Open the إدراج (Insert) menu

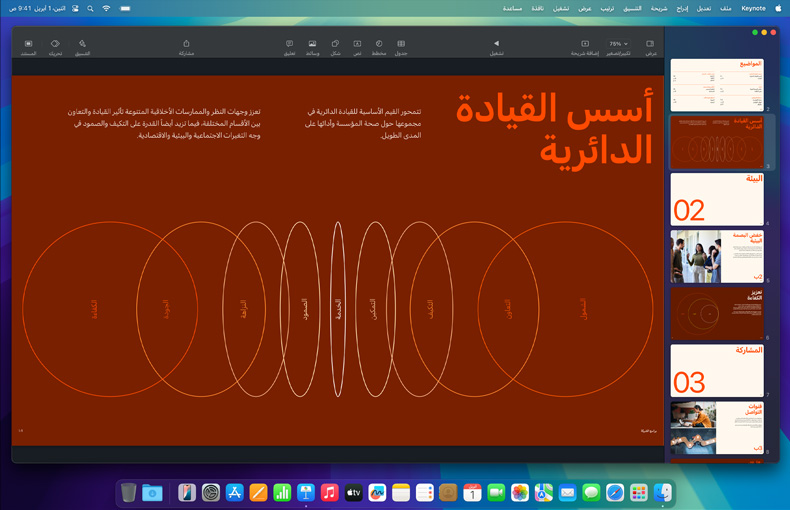[682, 8]
